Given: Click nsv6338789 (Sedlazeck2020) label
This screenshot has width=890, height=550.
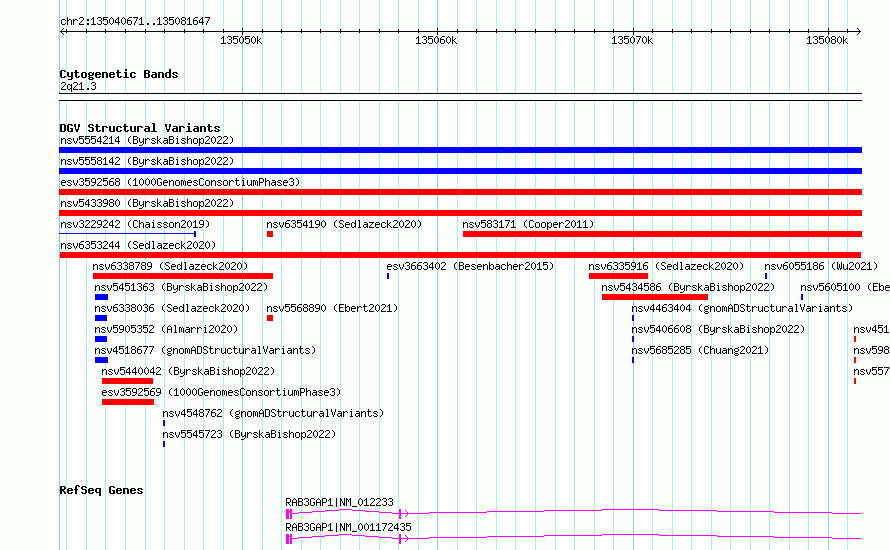Looking at the screenshot, I should [170, 266].
